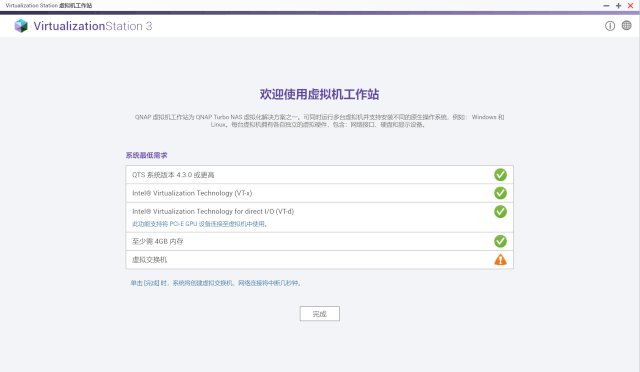
Task: Open the language globe icon
Action: 627,25
